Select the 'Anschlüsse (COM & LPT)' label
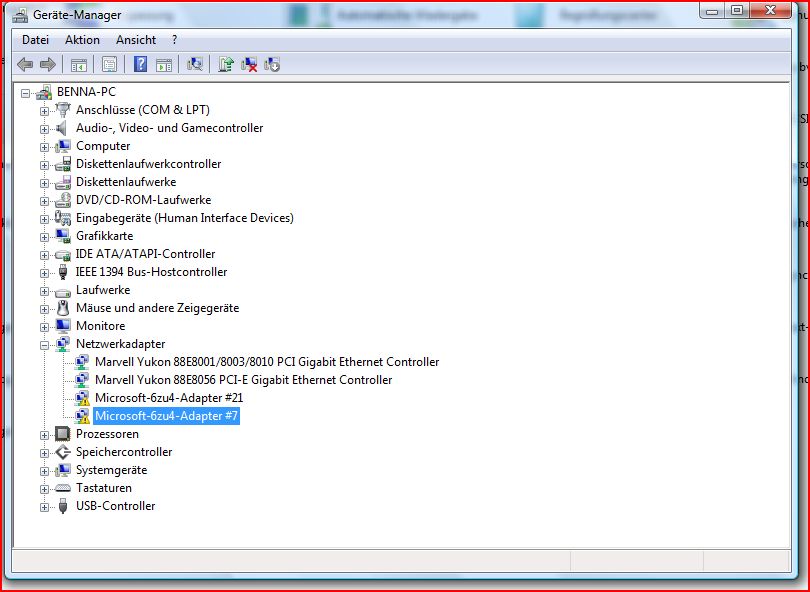 point(143,110)
